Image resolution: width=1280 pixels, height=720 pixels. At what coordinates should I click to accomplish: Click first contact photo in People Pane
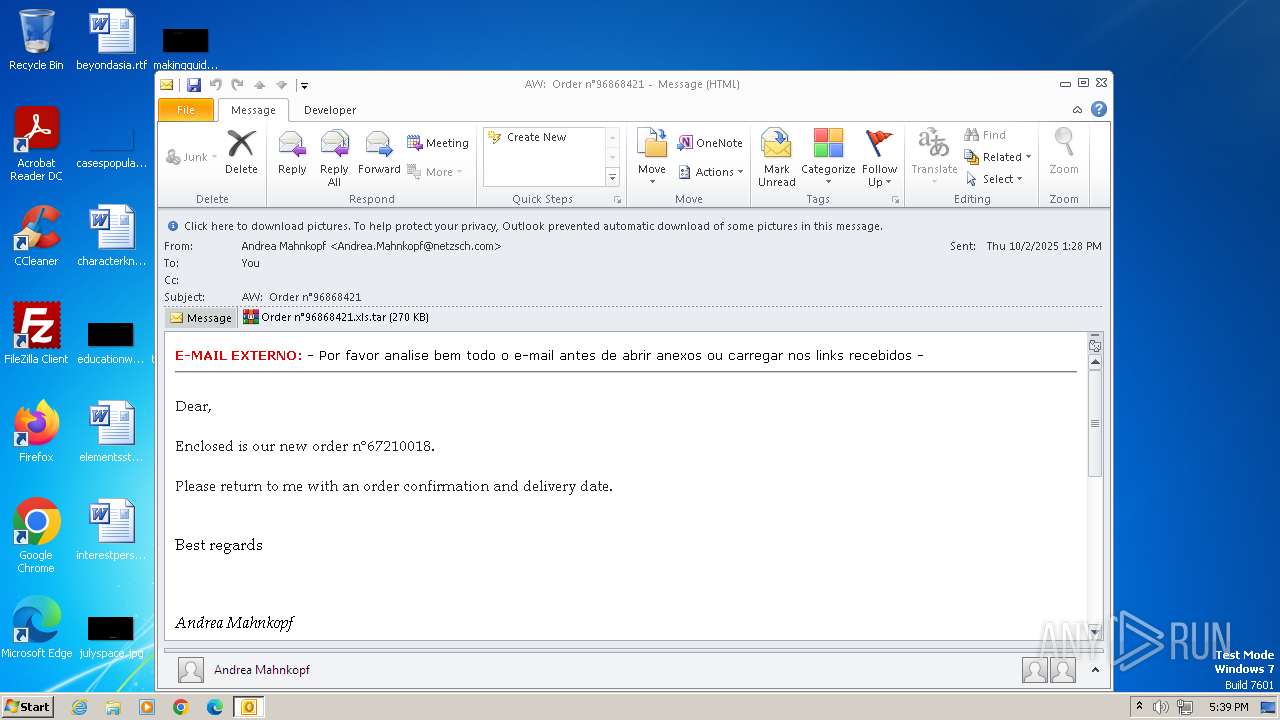point(1034,670)
